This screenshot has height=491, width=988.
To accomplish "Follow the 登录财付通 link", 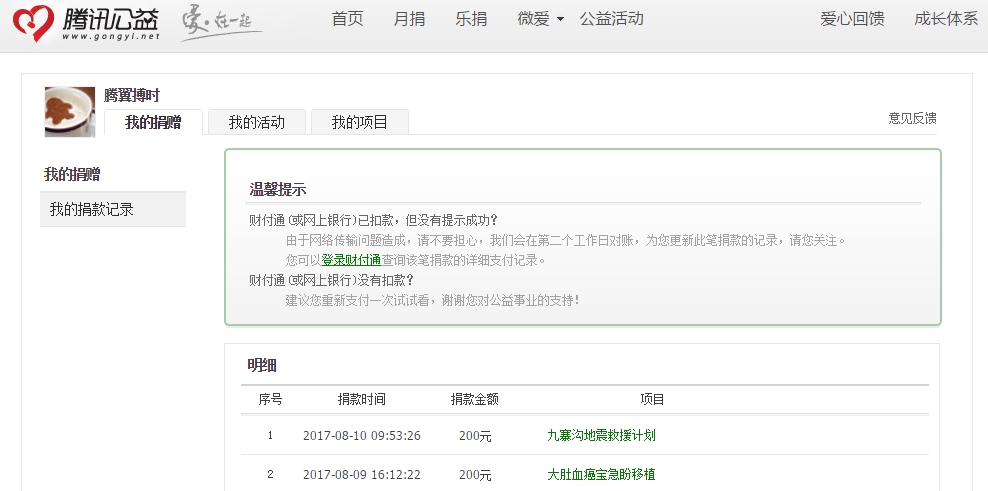I will tap(351, 260).
